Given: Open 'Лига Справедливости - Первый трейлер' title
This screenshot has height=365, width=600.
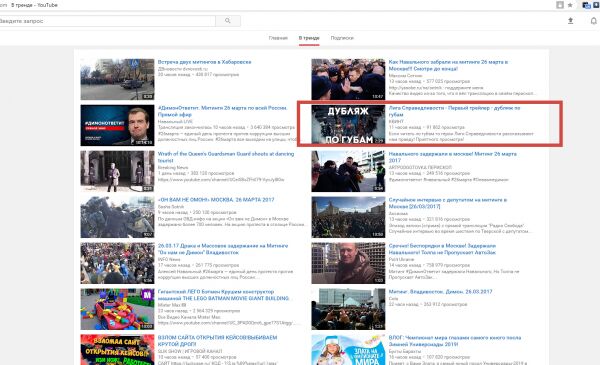Looking at the screenshot, I should 454,111.
